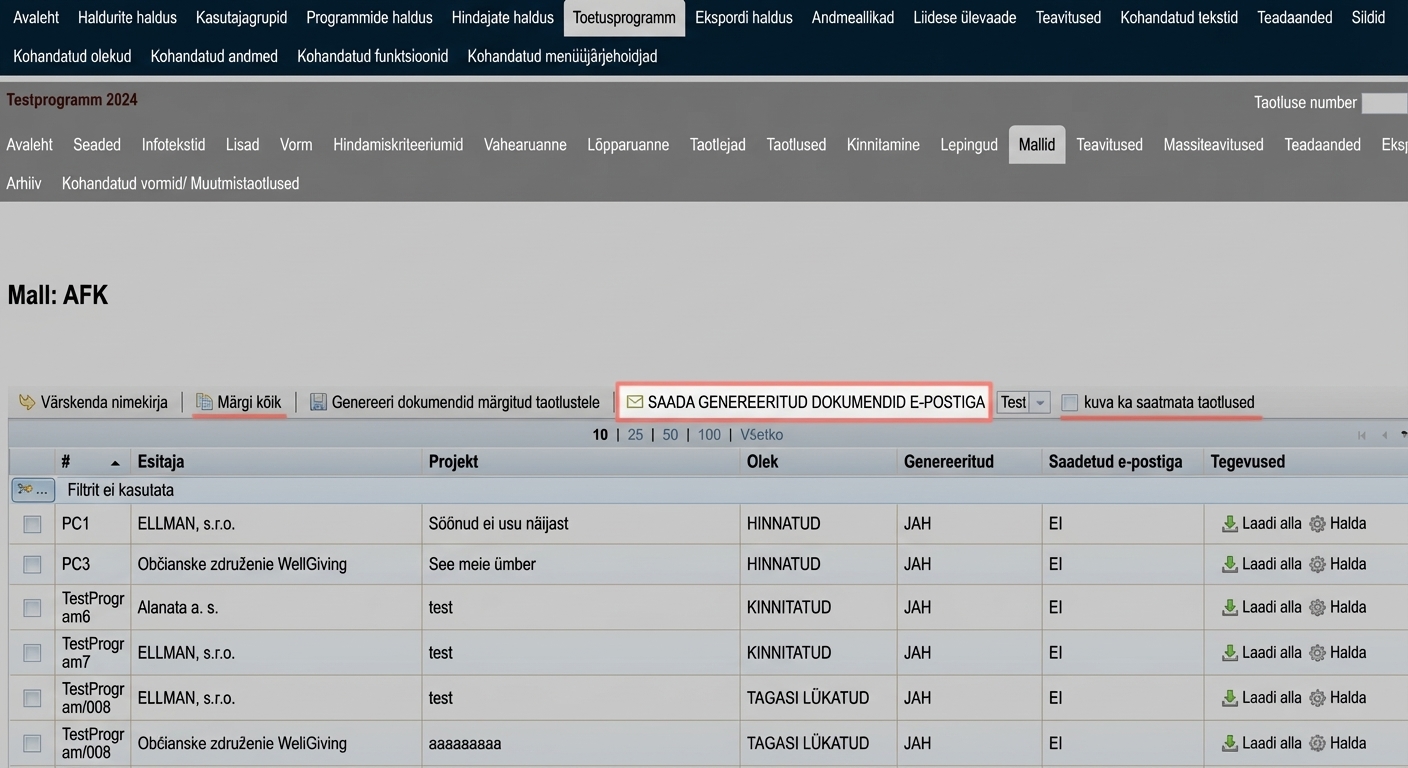
Task: Show 100 rows per page
Action: click(709, 435)
